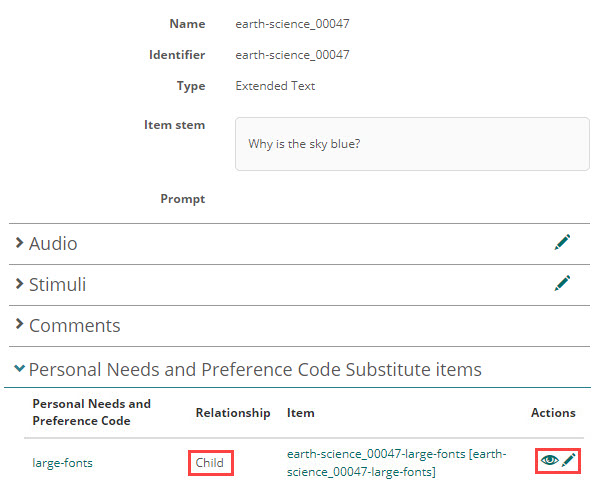Screen dimensions: 600x488
Task: Click the Personal Needs and Preference Code Substitute items heading
Action: click(x=255, y=369)
